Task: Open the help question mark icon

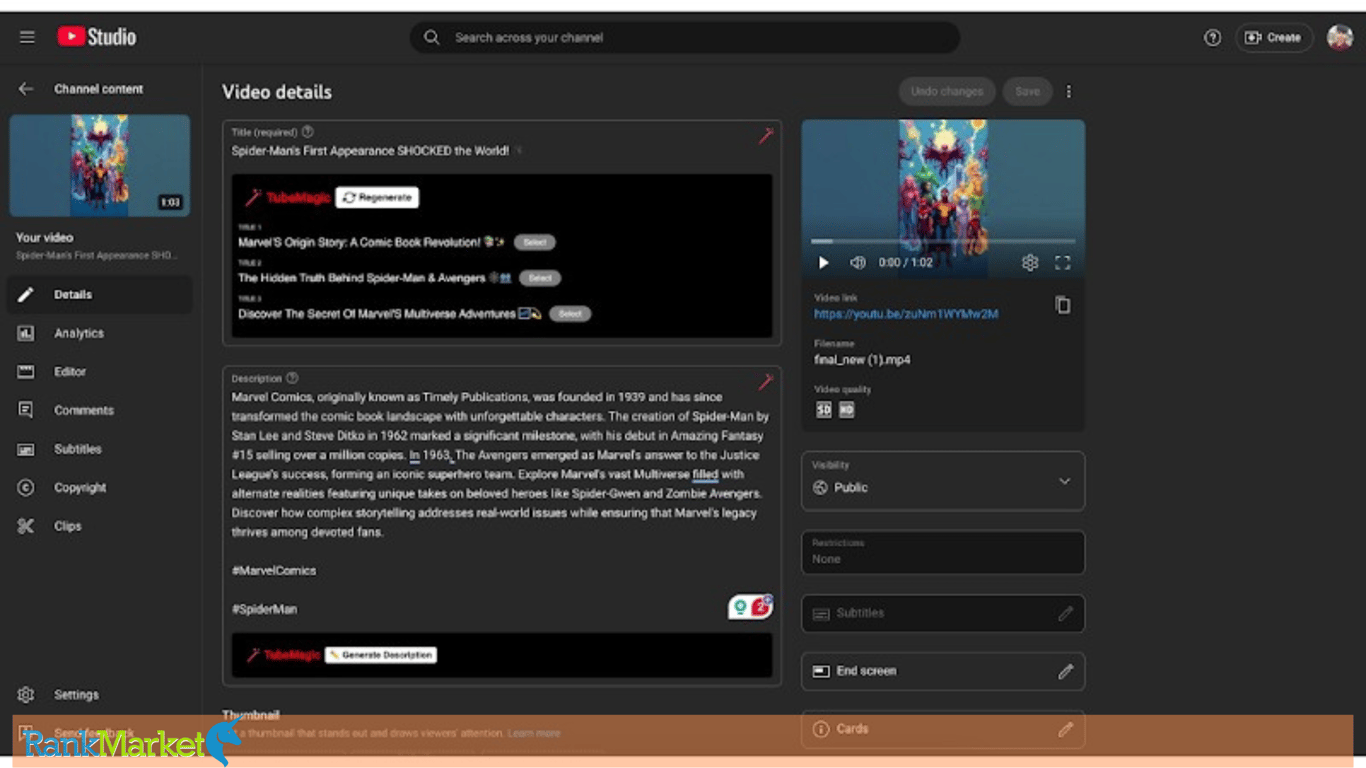Action: point(1212,38)
